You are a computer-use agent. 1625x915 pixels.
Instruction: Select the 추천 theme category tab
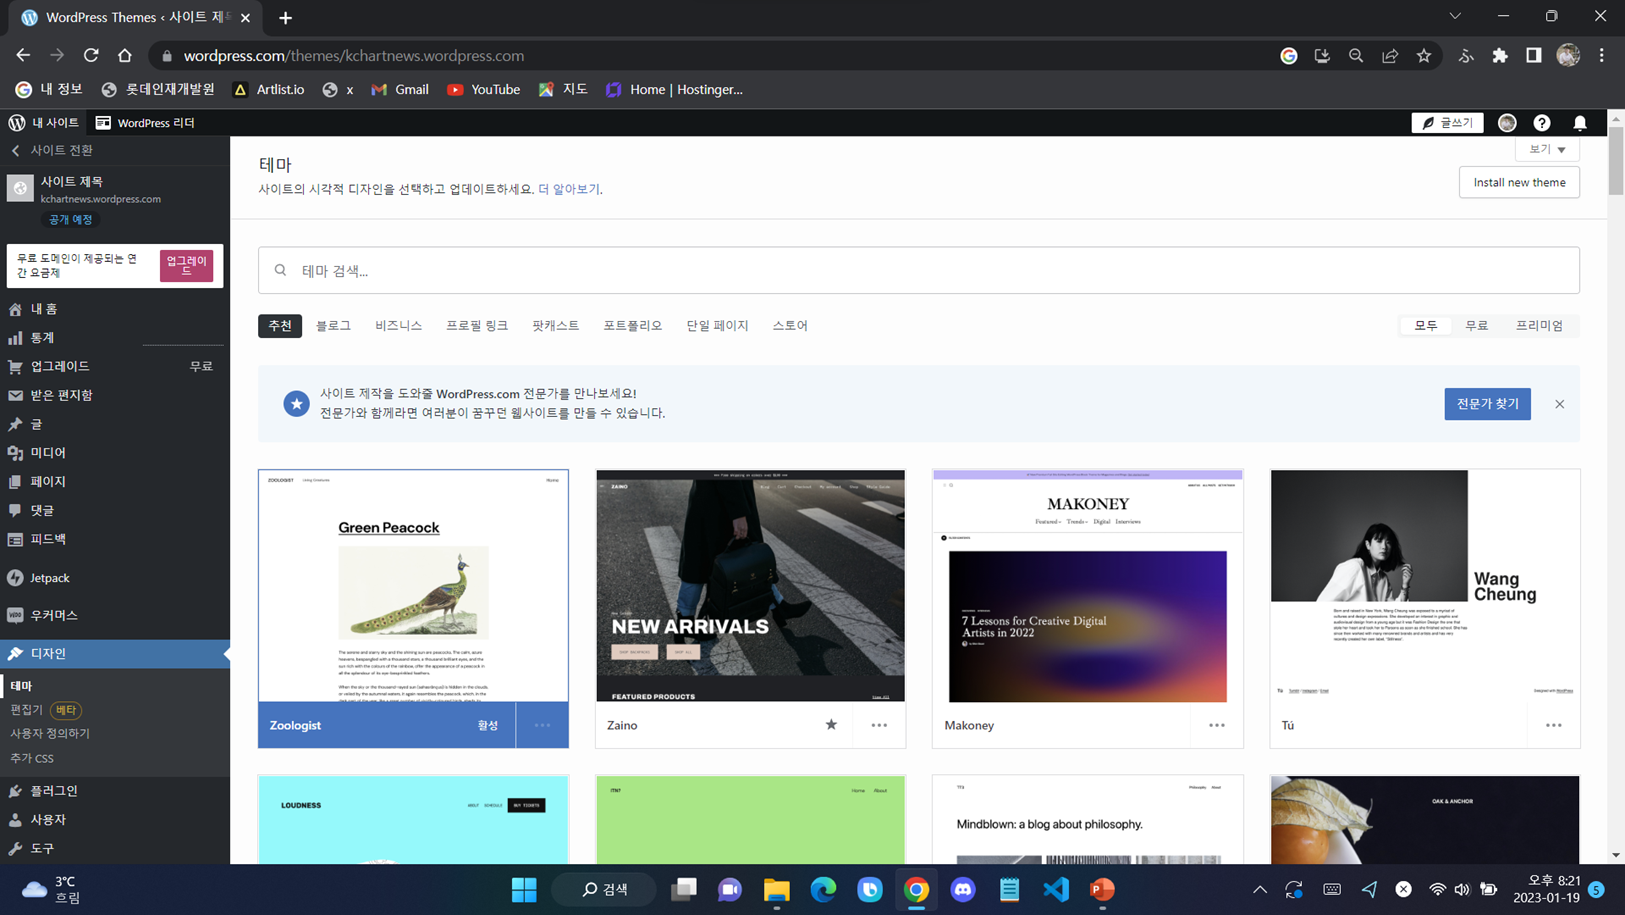(x=280, y=326)
